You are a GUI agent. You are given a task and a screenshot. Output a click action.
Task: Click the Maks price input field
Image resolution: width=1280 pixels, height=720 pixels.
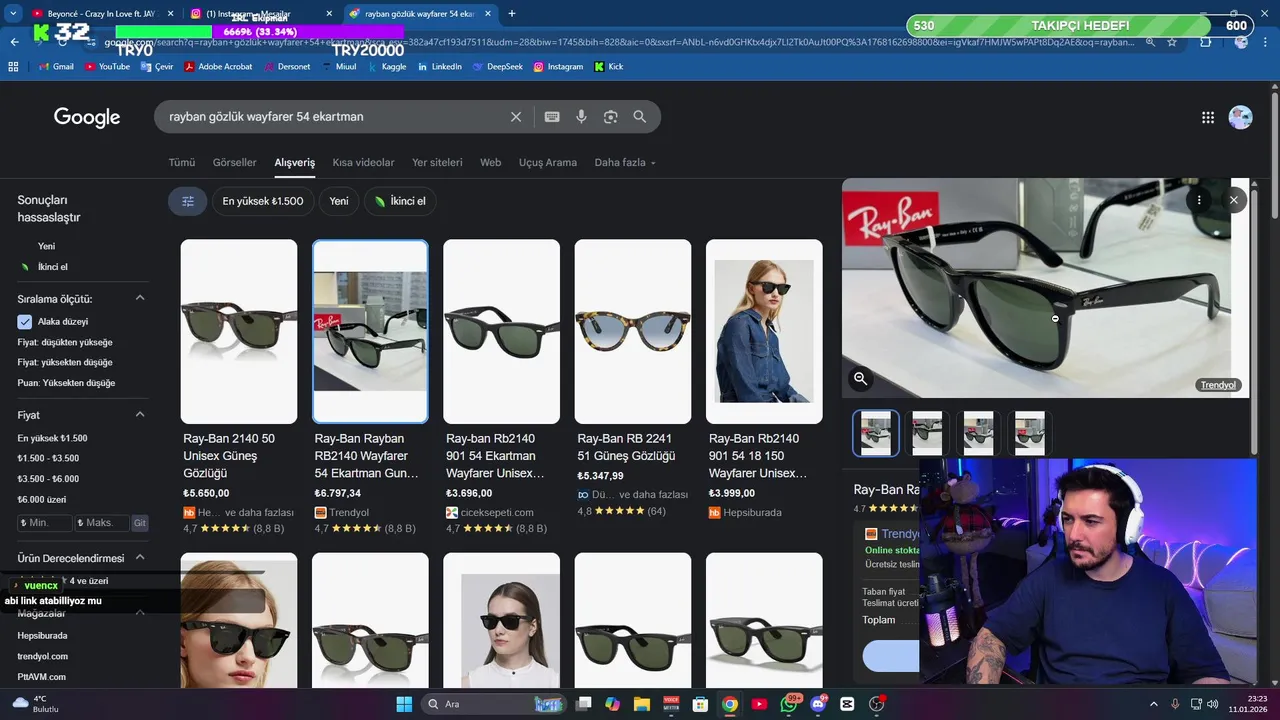coord(102,523)
